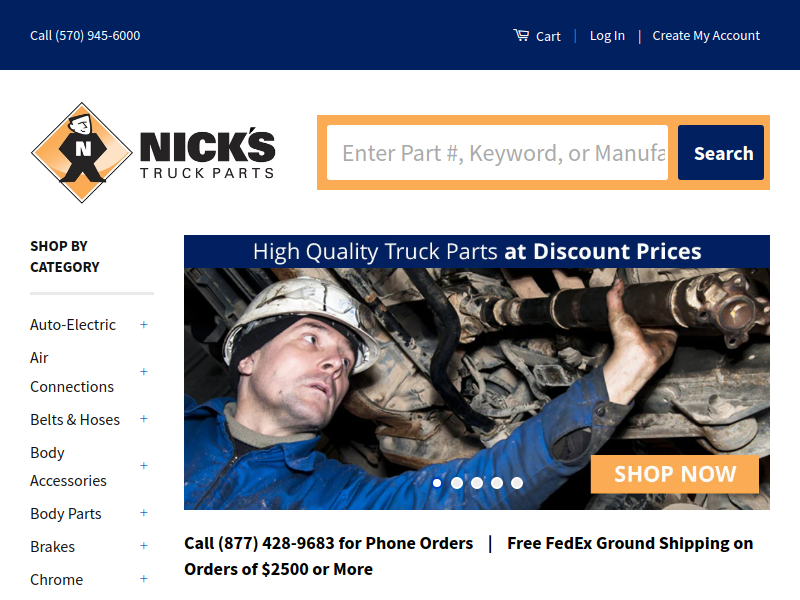Select the first carousel slide dot
The height and width of the screenshot is (600, 800).
[437, 483]
